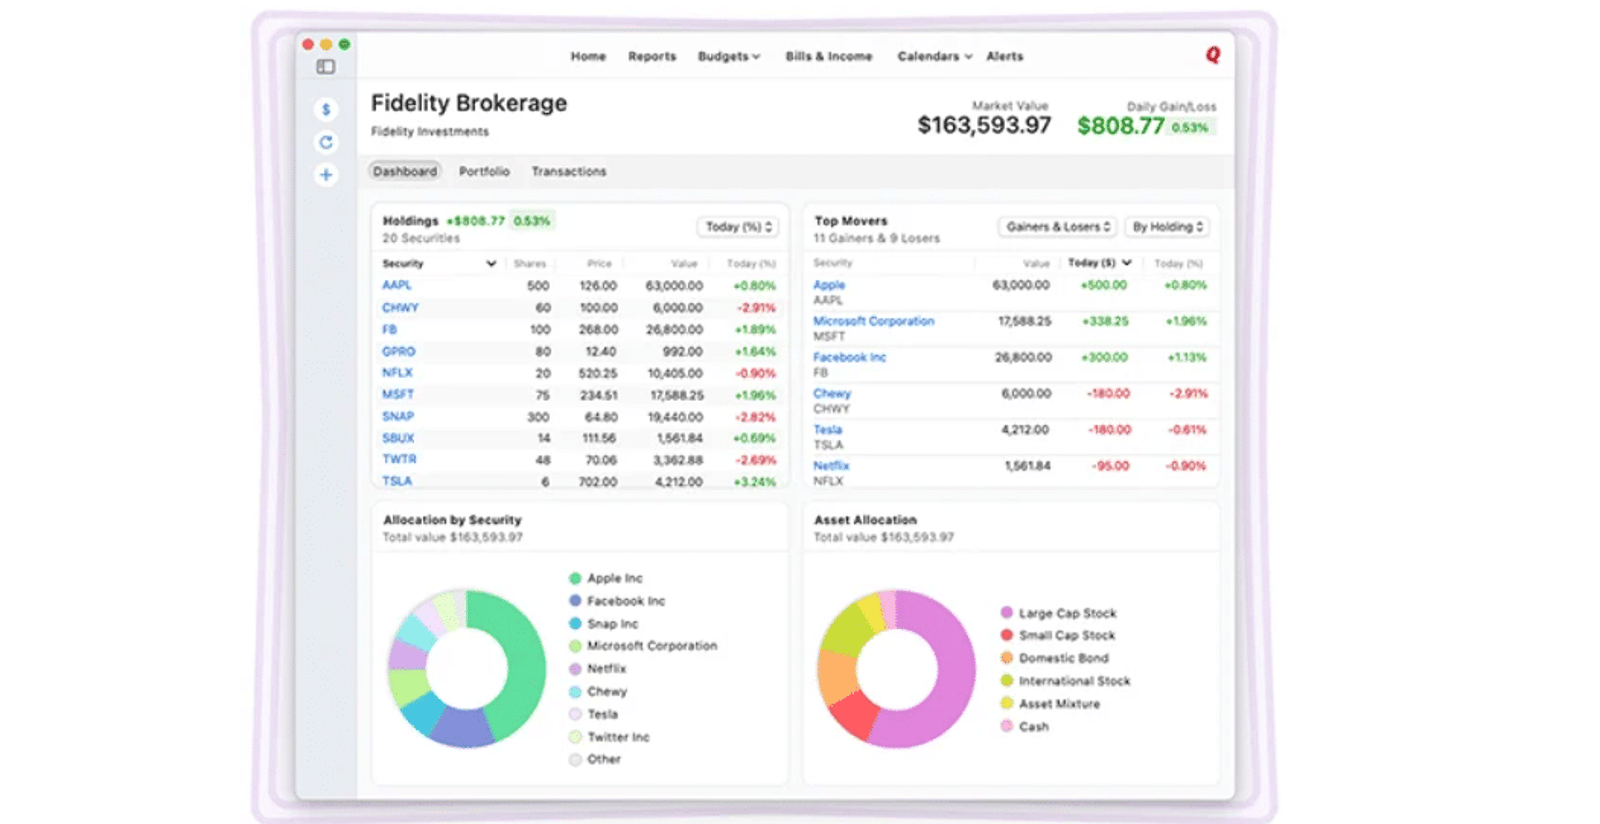Open the Today (%) dropdown in Holdings
Viewport: 1600px width, 824px height.
click(738, 227)
